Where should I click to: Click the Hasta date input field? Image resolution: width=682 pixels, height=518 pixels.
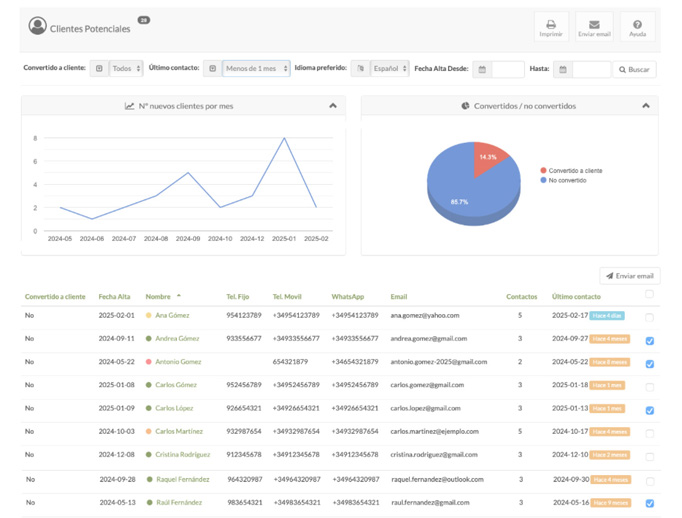point(591,70)
